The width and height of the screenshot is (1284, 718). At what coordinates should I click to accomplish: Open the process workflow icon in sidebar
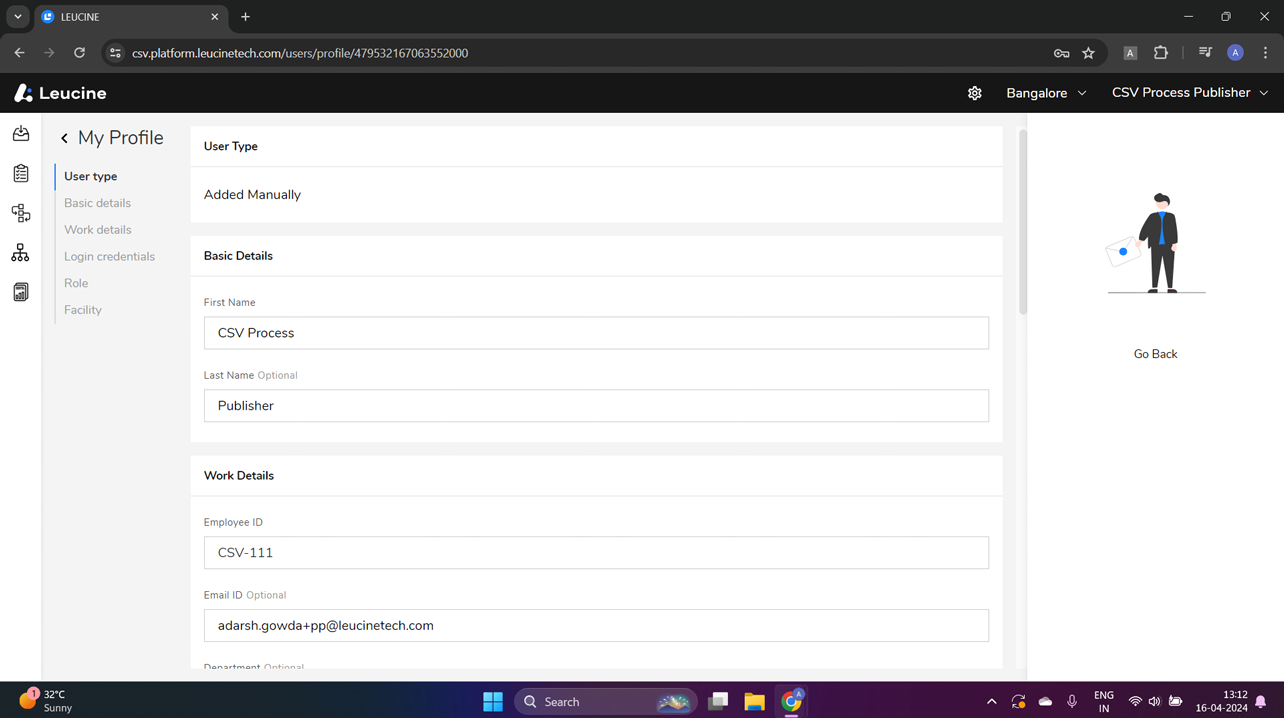[21, 213]
